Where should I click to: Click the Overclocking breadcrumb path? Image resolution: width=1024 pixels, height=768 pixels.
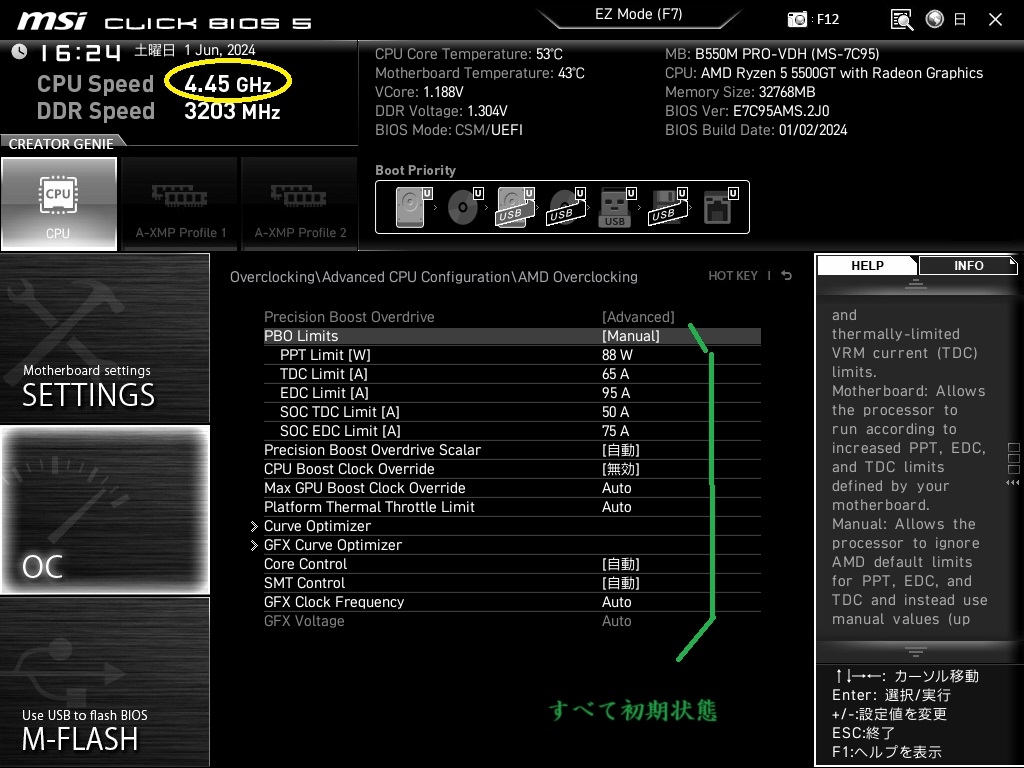click(x=434, y=277)
